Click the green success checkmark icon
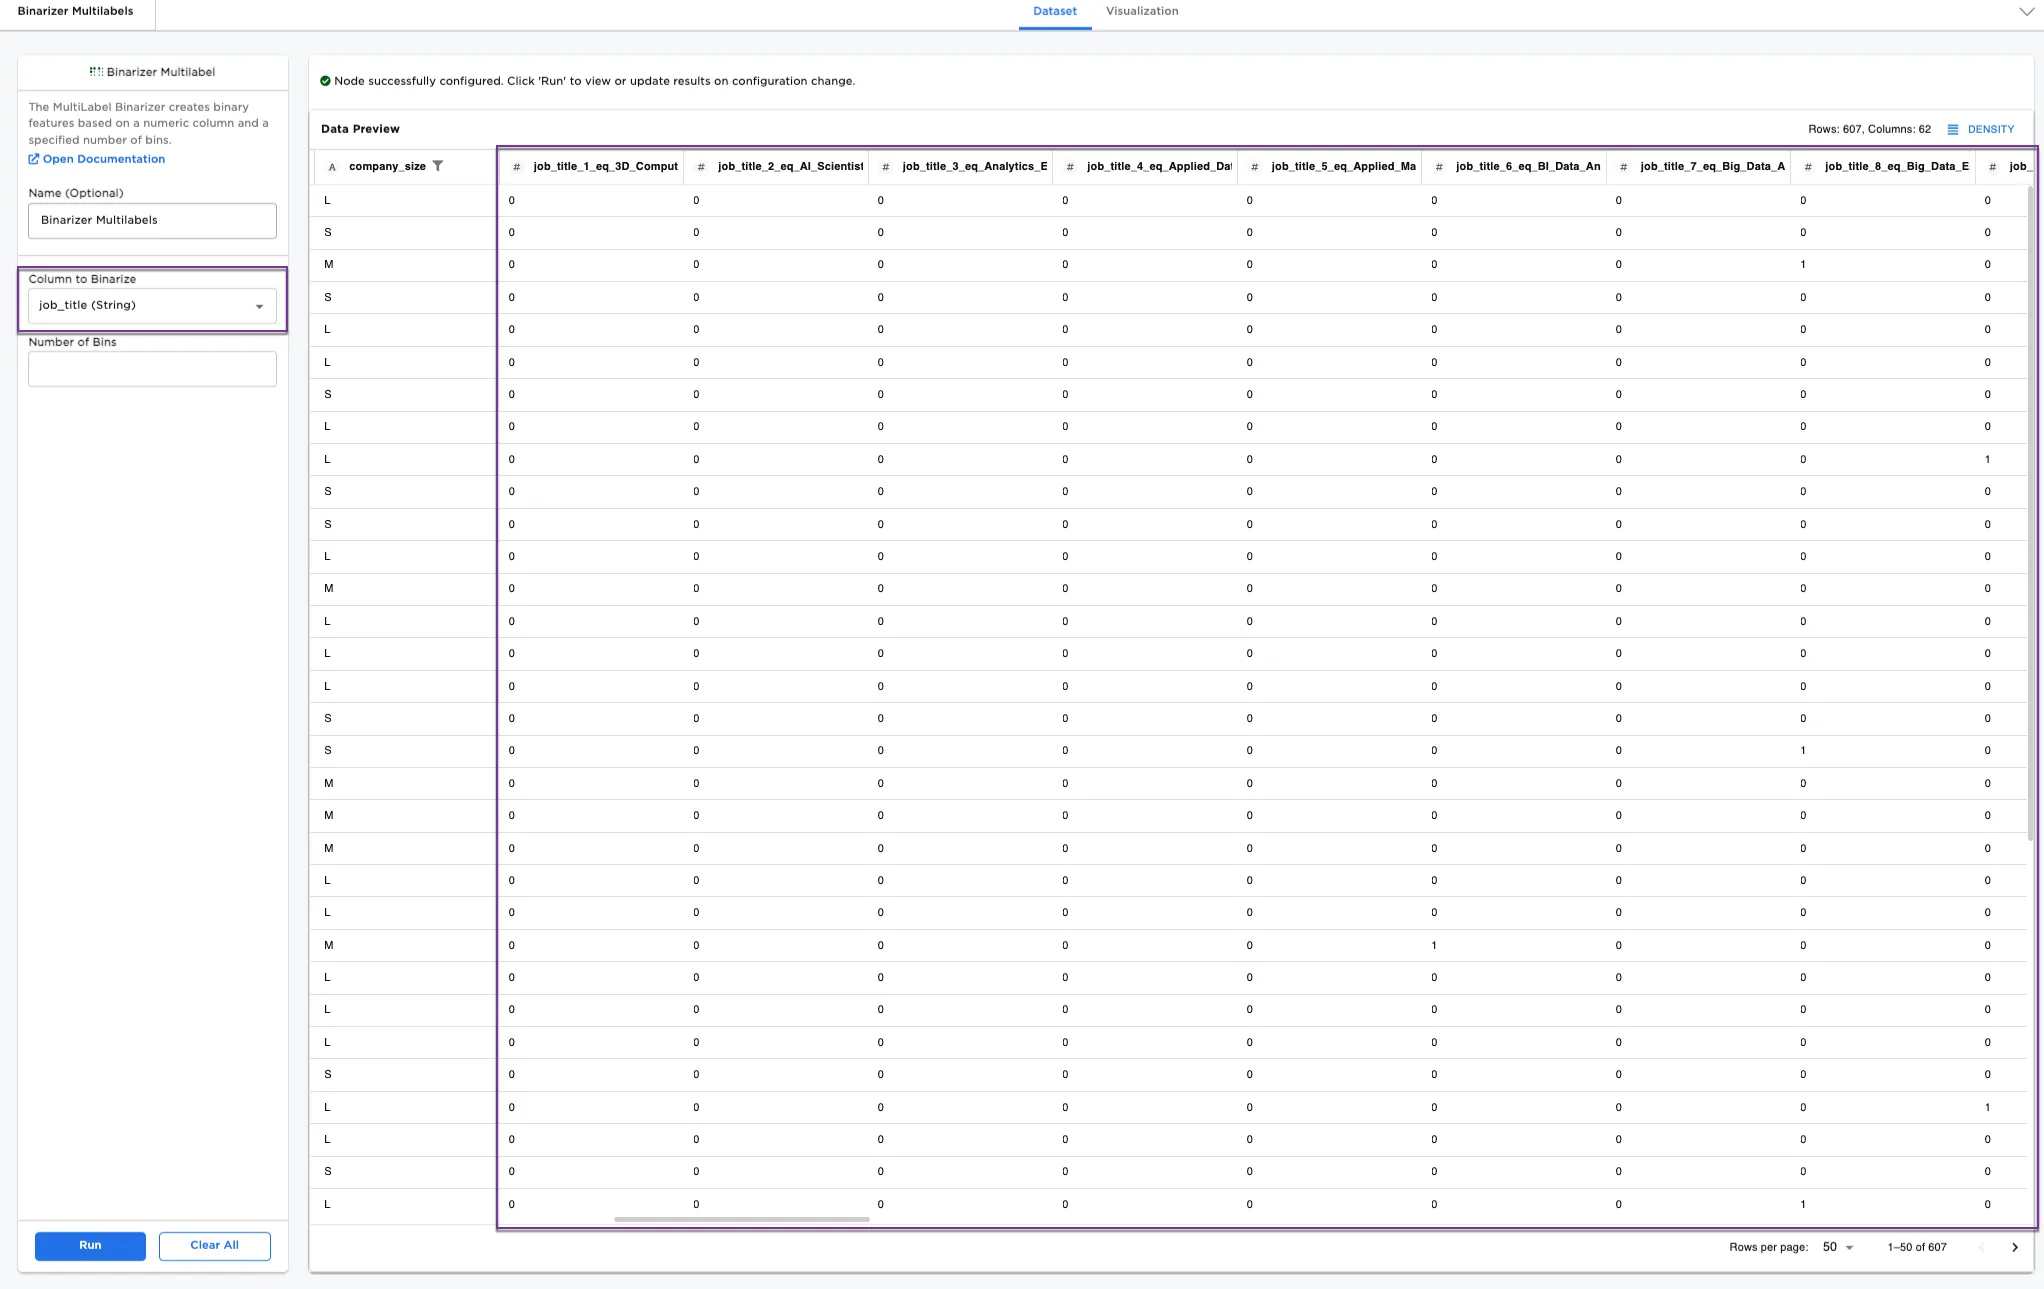The height and width of the screenshot is (1289, 2044). (325, 81)
